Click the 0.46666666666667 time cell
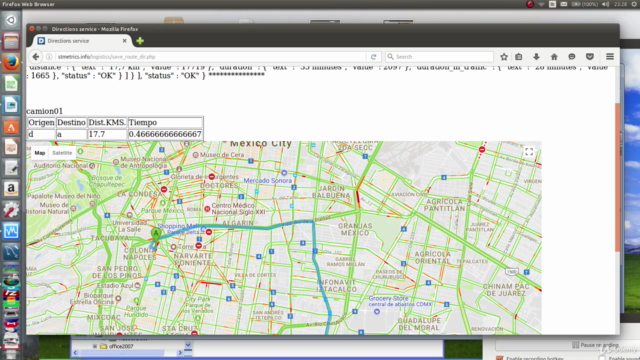 165,134
